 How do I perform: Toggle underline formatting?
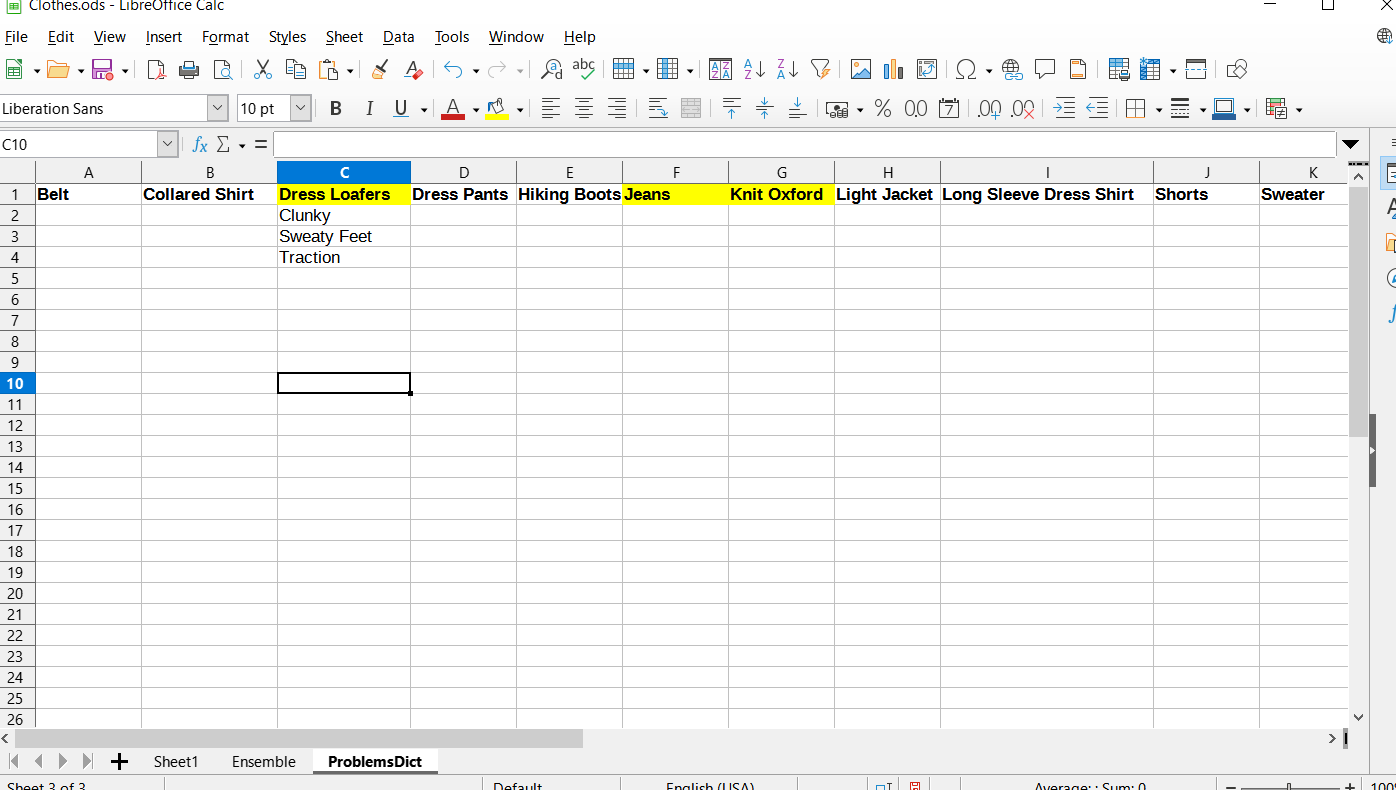(x=402, y=108)
